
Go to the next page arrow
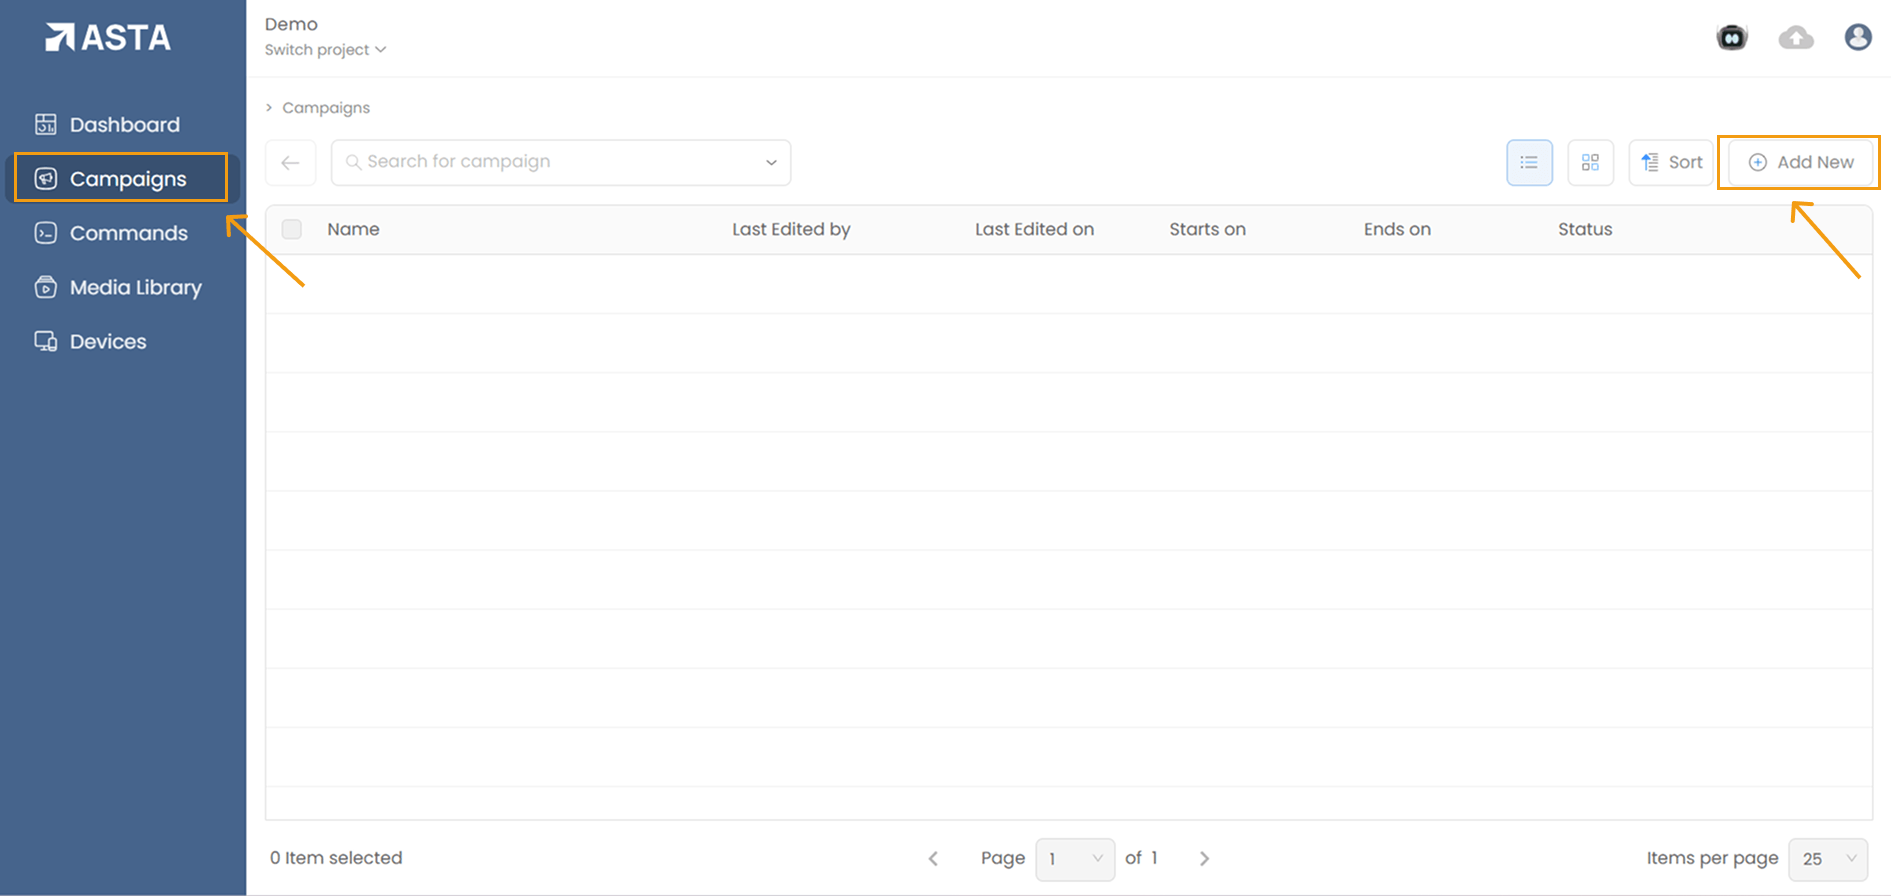1204,858
